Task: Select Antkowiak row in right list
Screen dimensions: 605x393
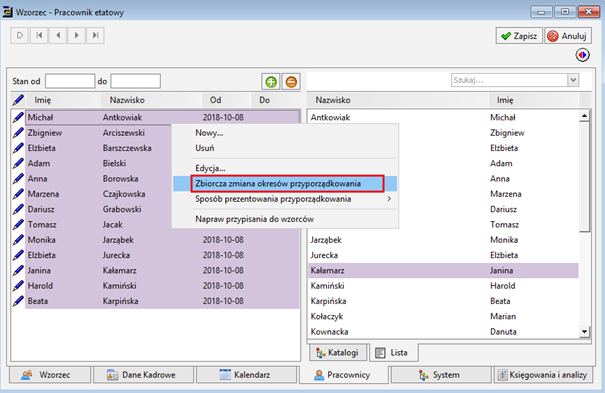Action: click(444, 117)
